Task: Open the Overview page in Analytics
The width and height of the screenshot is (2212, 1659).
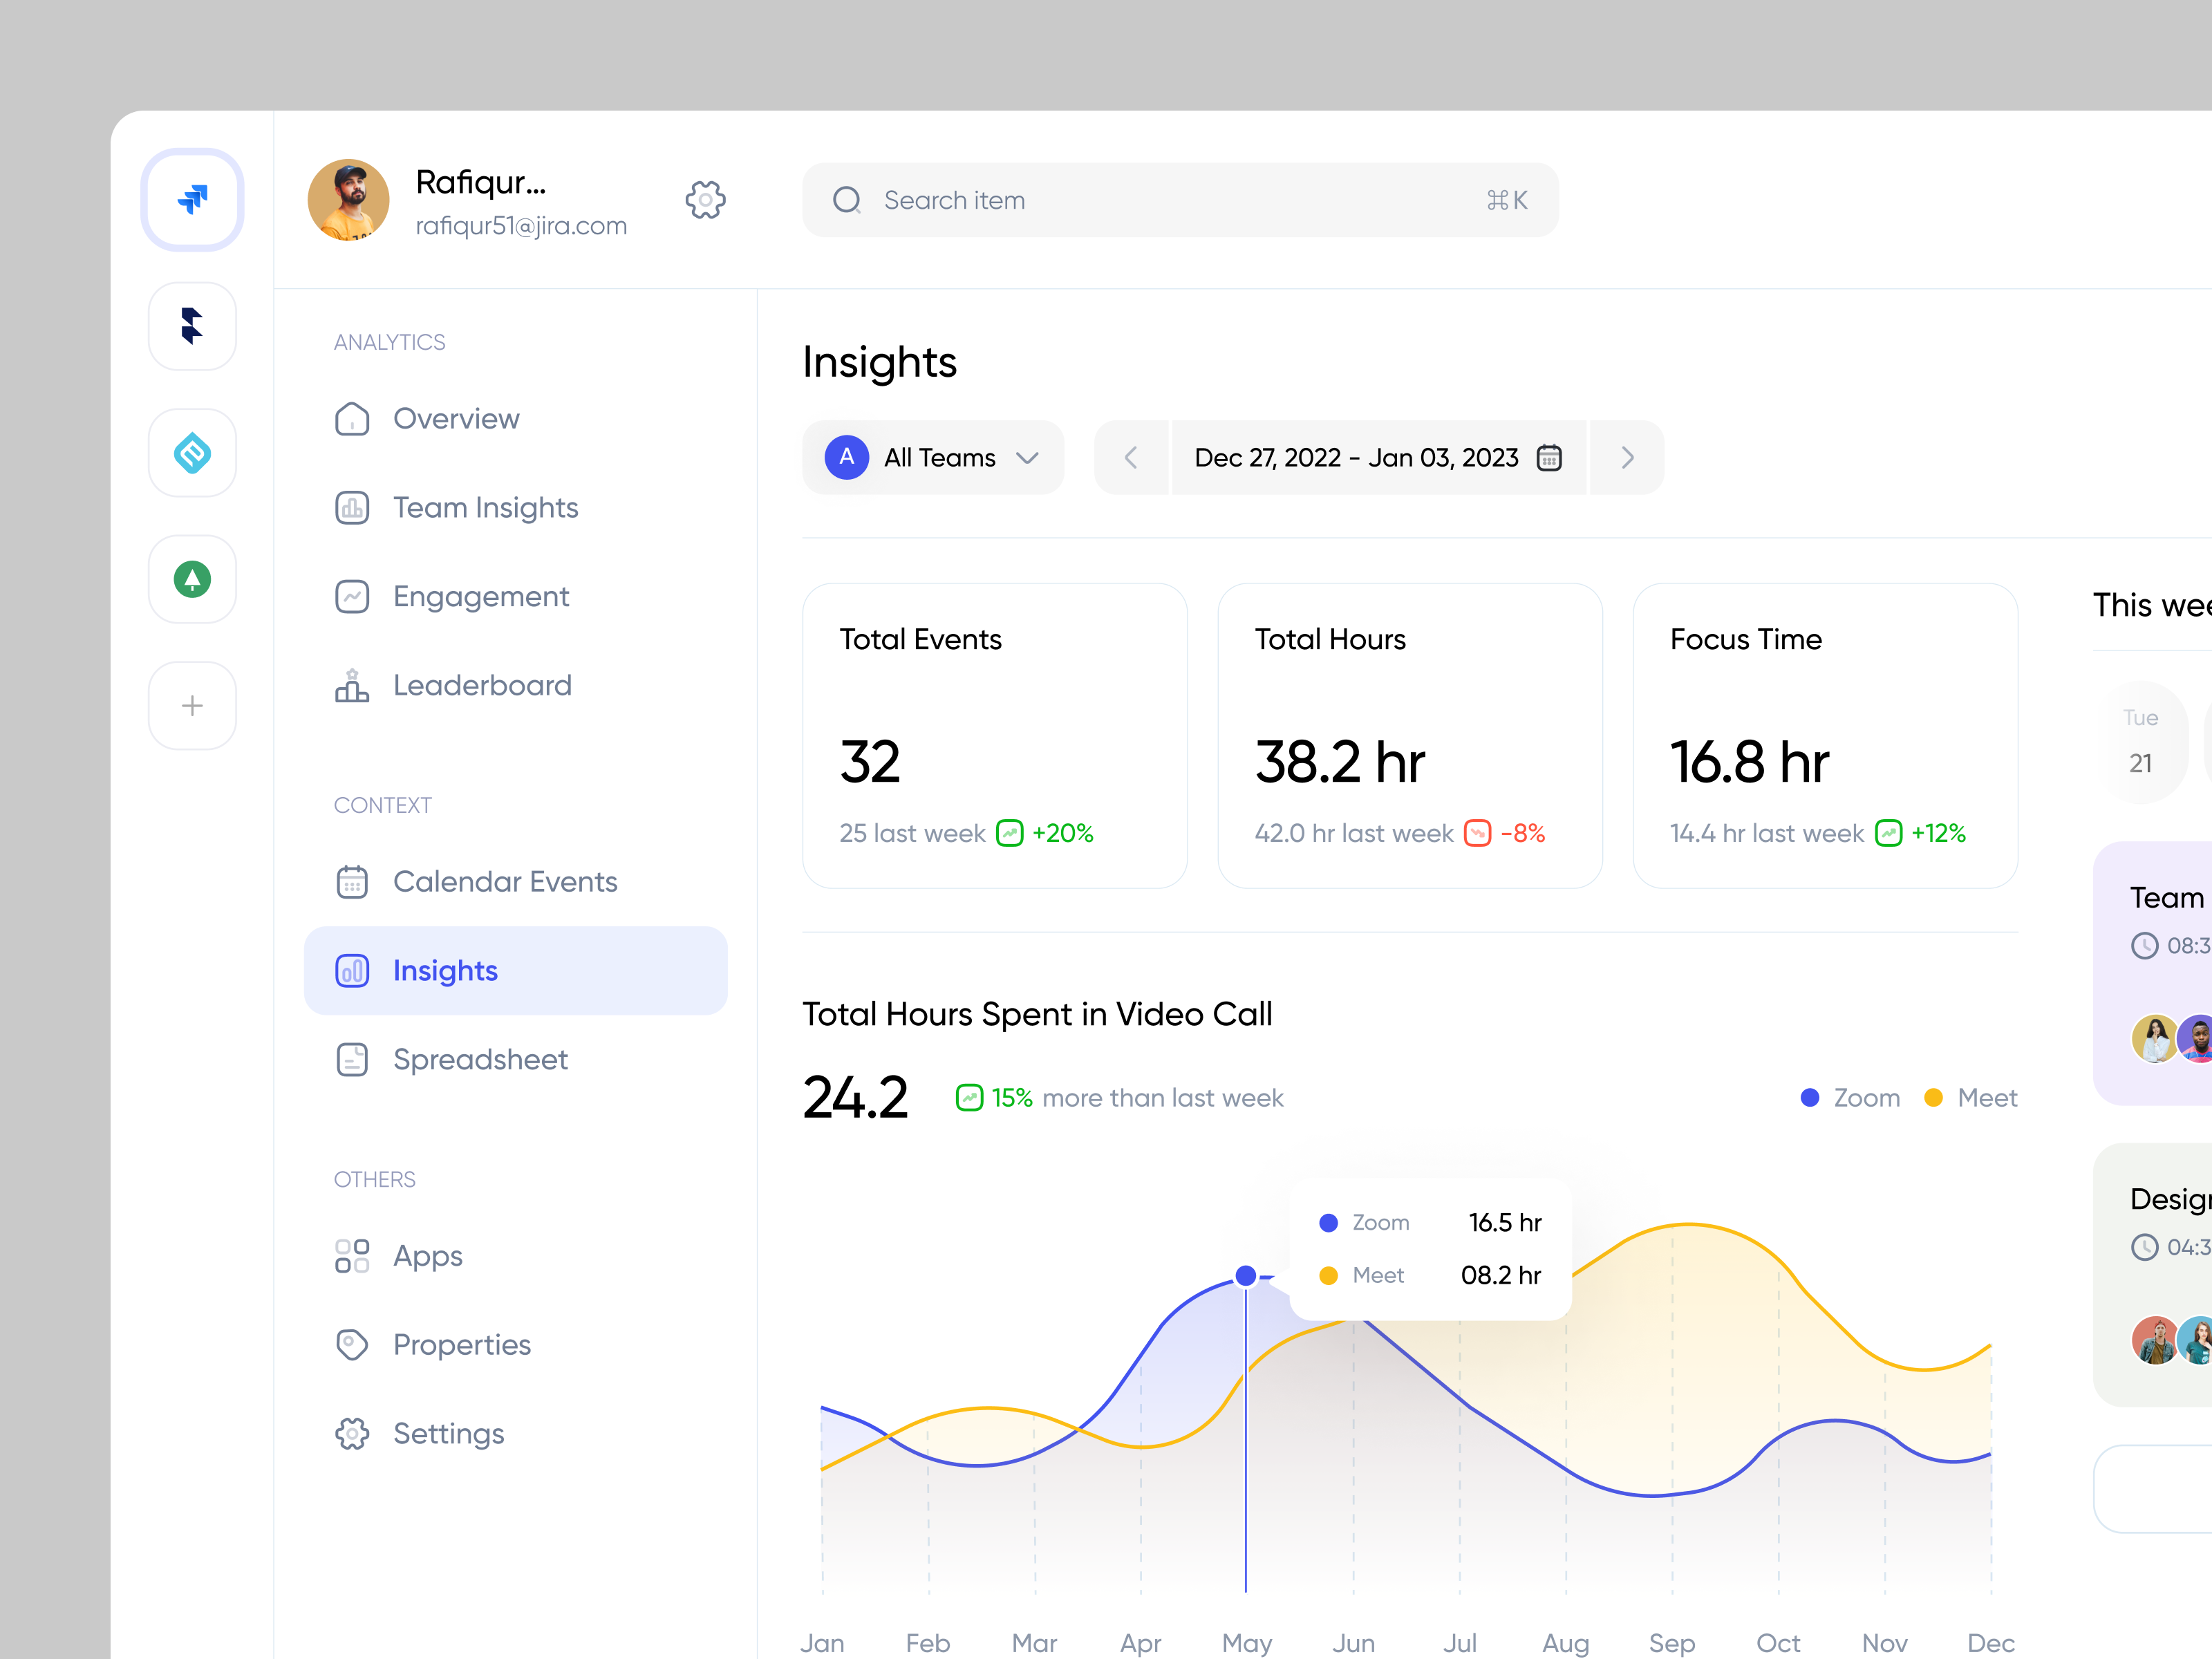Action: (x=455, y=418)
